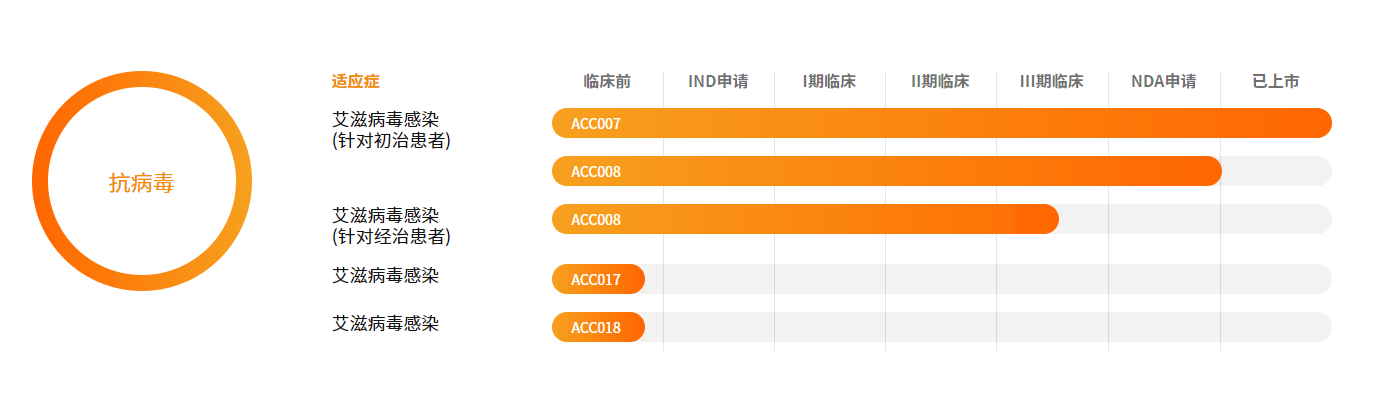Click the ACC008 bar reaching NDA申请

(x=887, y=171)
